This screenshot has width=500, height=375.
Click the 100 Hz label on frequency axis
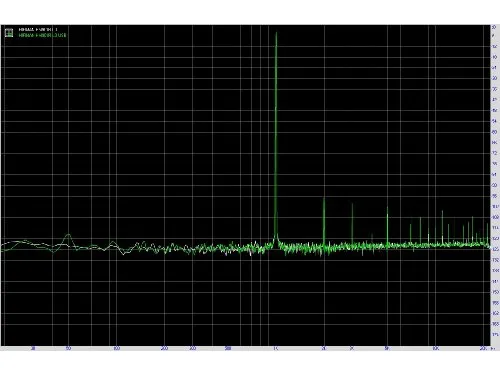tap(116, 349)
